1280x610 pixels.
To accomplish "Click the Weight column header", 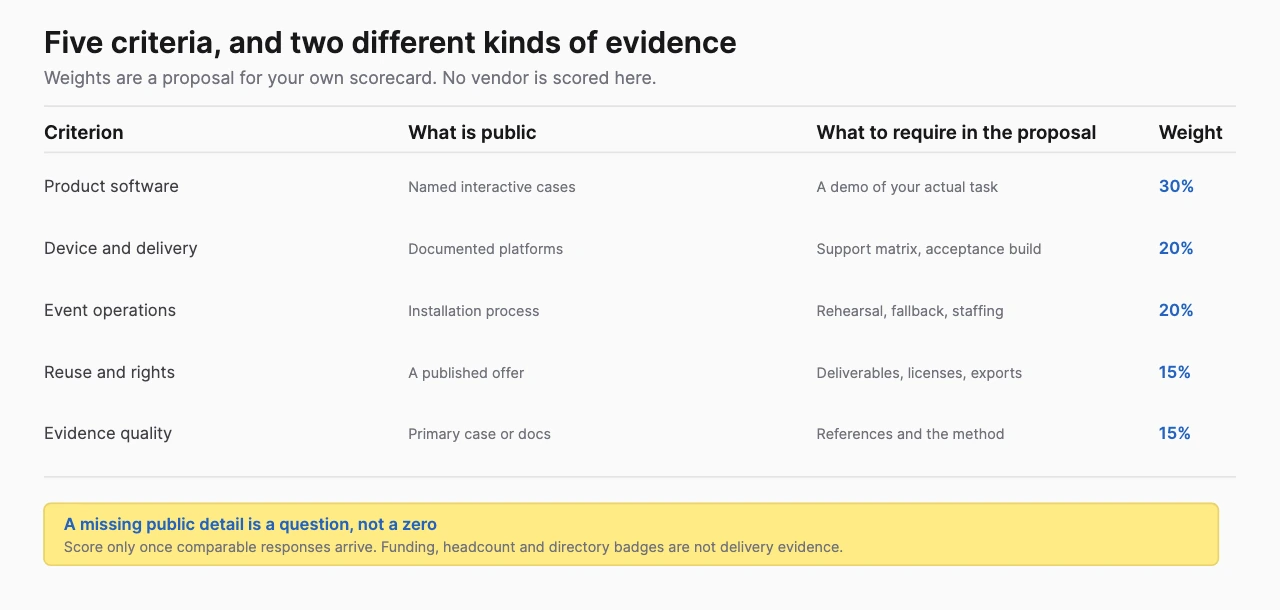I will coord(1190,132).
